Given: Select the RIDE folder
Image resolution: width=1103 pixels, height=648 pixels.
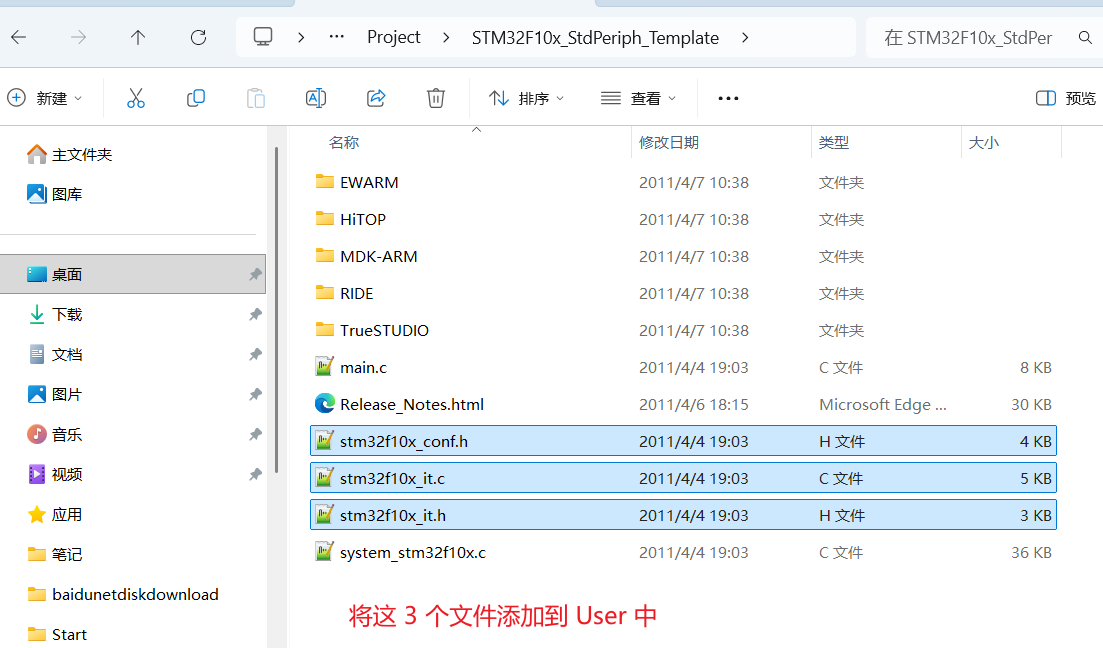Looking at the screenshot, I should point(683,293).
